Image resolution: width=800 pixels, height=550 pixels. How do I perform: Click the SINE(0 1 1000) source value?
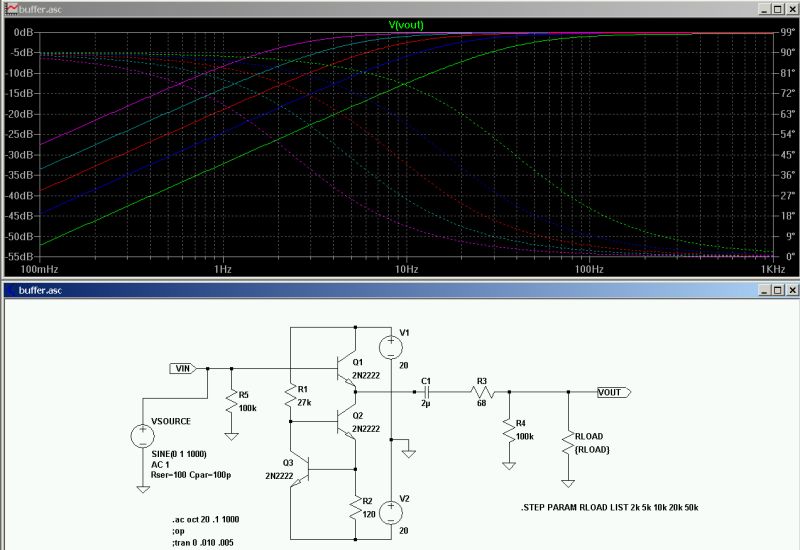179,454
